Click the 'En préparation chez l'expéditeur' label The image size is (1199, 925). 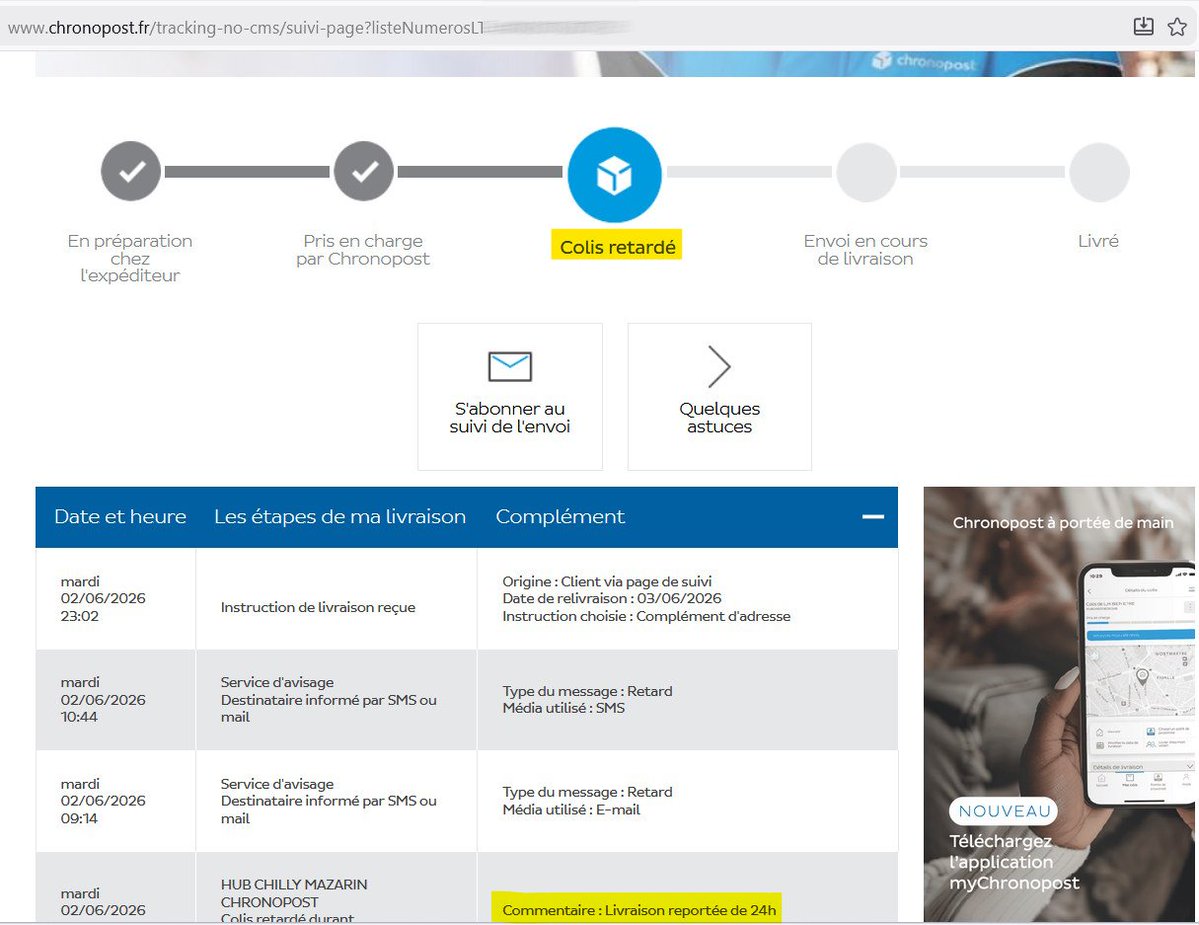point(130,258)
